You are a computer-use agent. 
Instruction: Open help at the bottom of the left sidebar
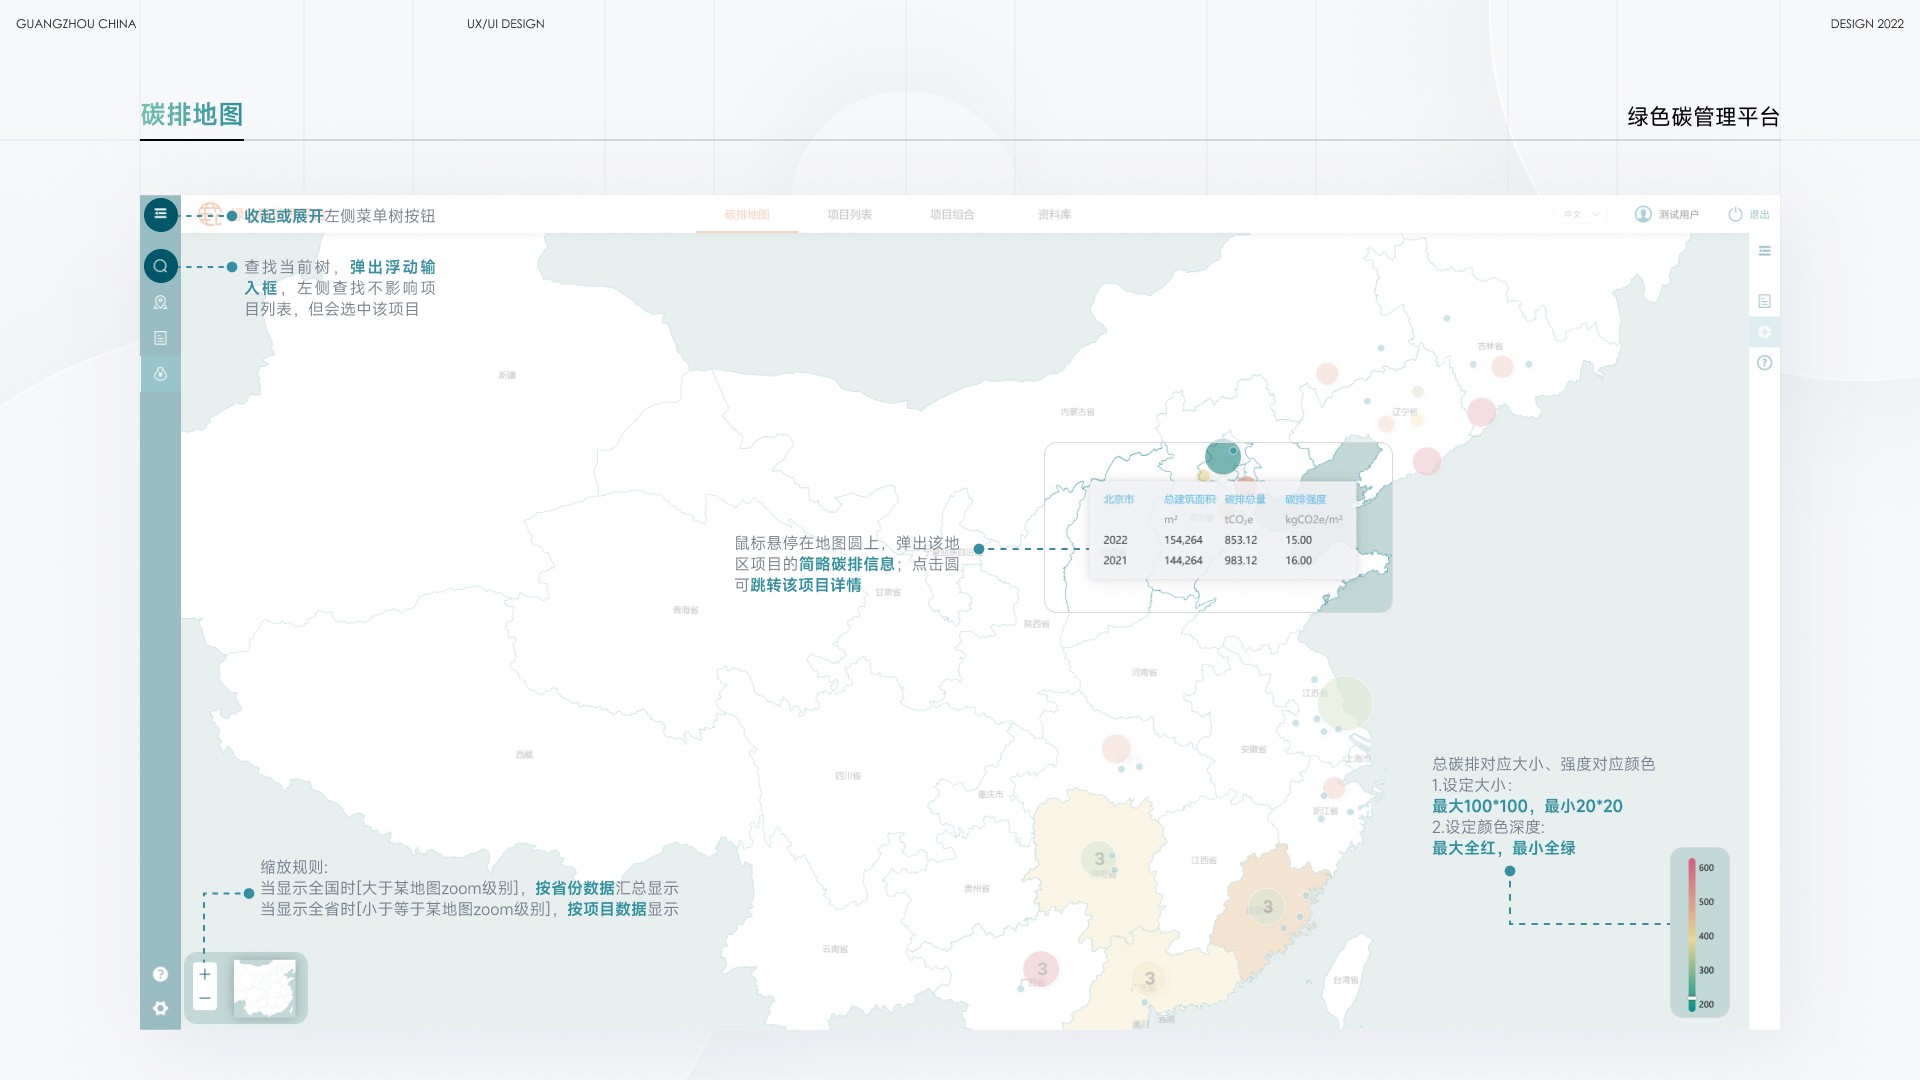pos(160,974)
